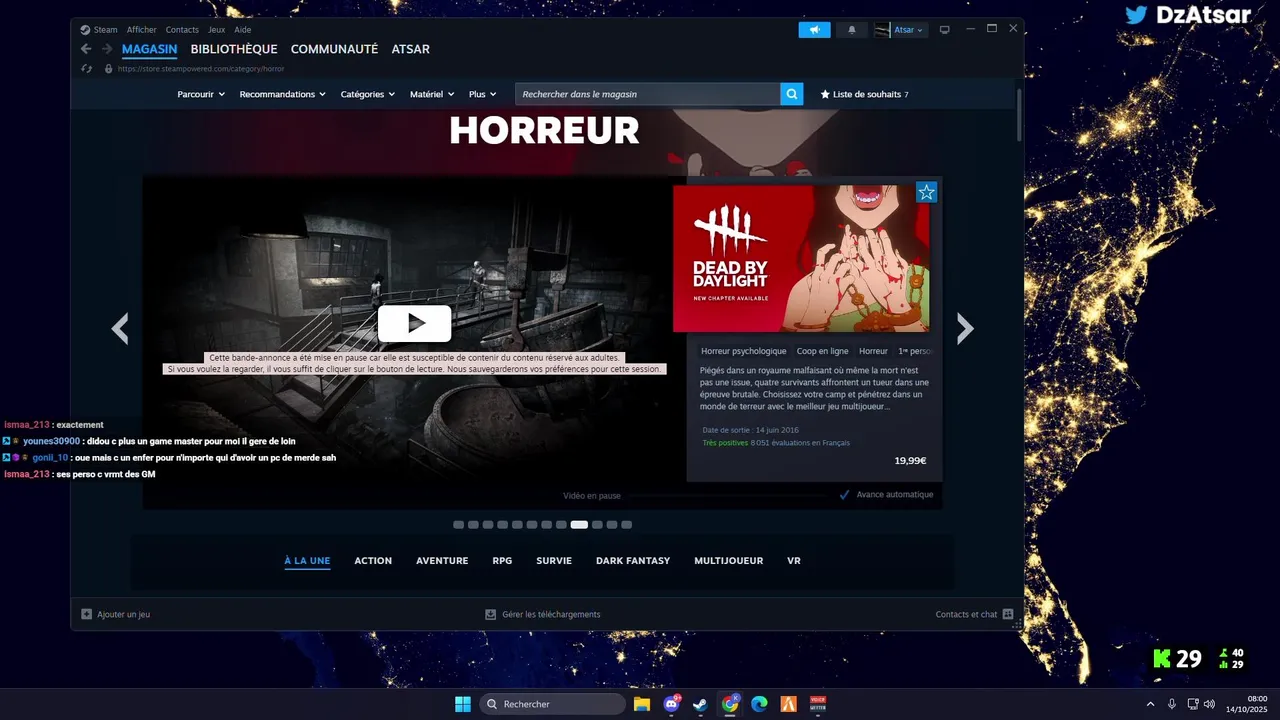Open the megaphone announcements button
Image resolution: width=1280 pixels, height=720 pixels.
814,30
